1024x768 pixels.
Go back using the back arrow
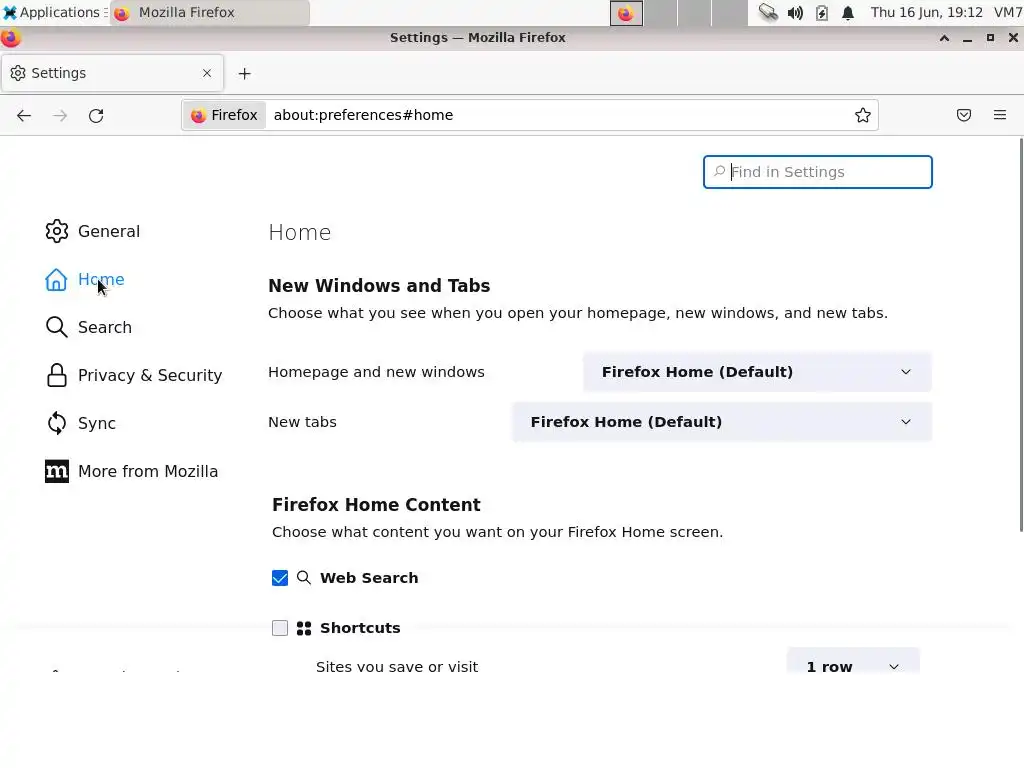click(24, 116)
